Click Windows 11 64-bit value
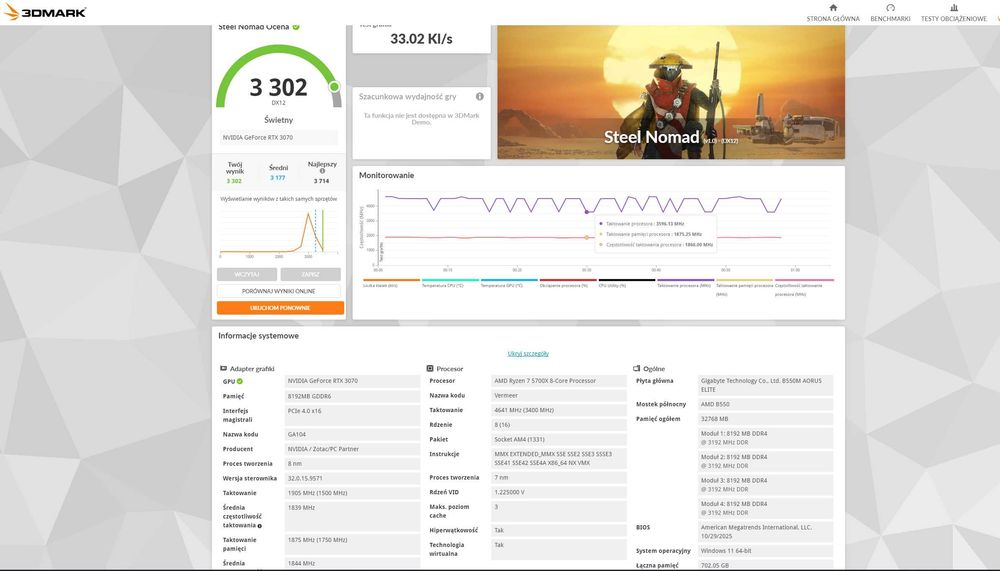This screenshot has height=571, width=1000. (765, 551)
